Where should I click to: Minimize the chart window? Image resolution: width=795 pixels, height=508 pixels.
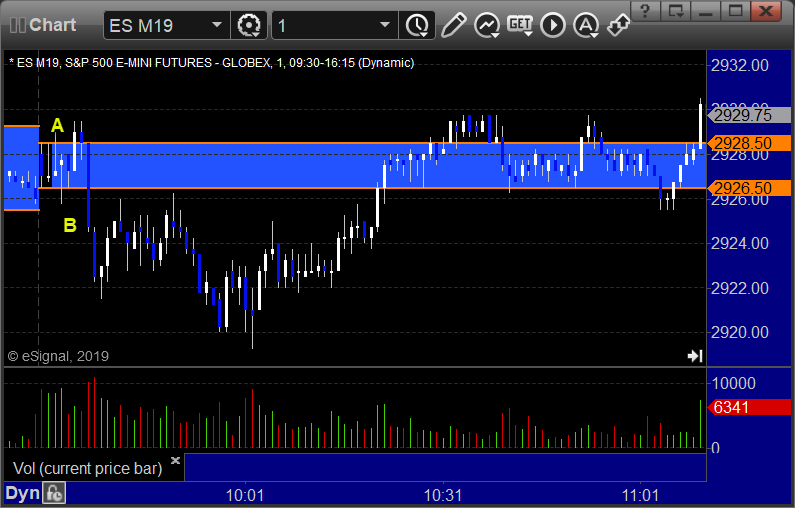(706, 11)
